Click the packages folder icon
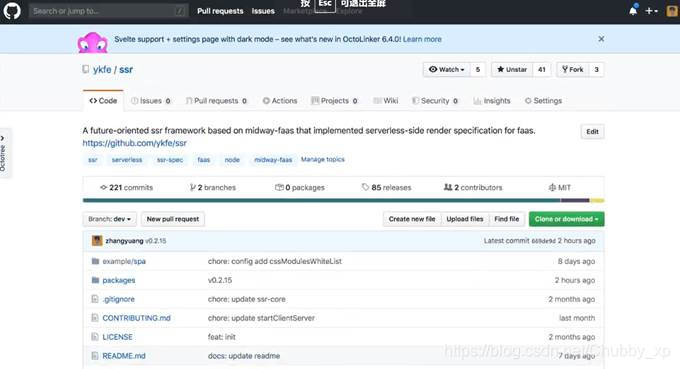This screenshot has height=369, width=680. (x=95, y=280)
